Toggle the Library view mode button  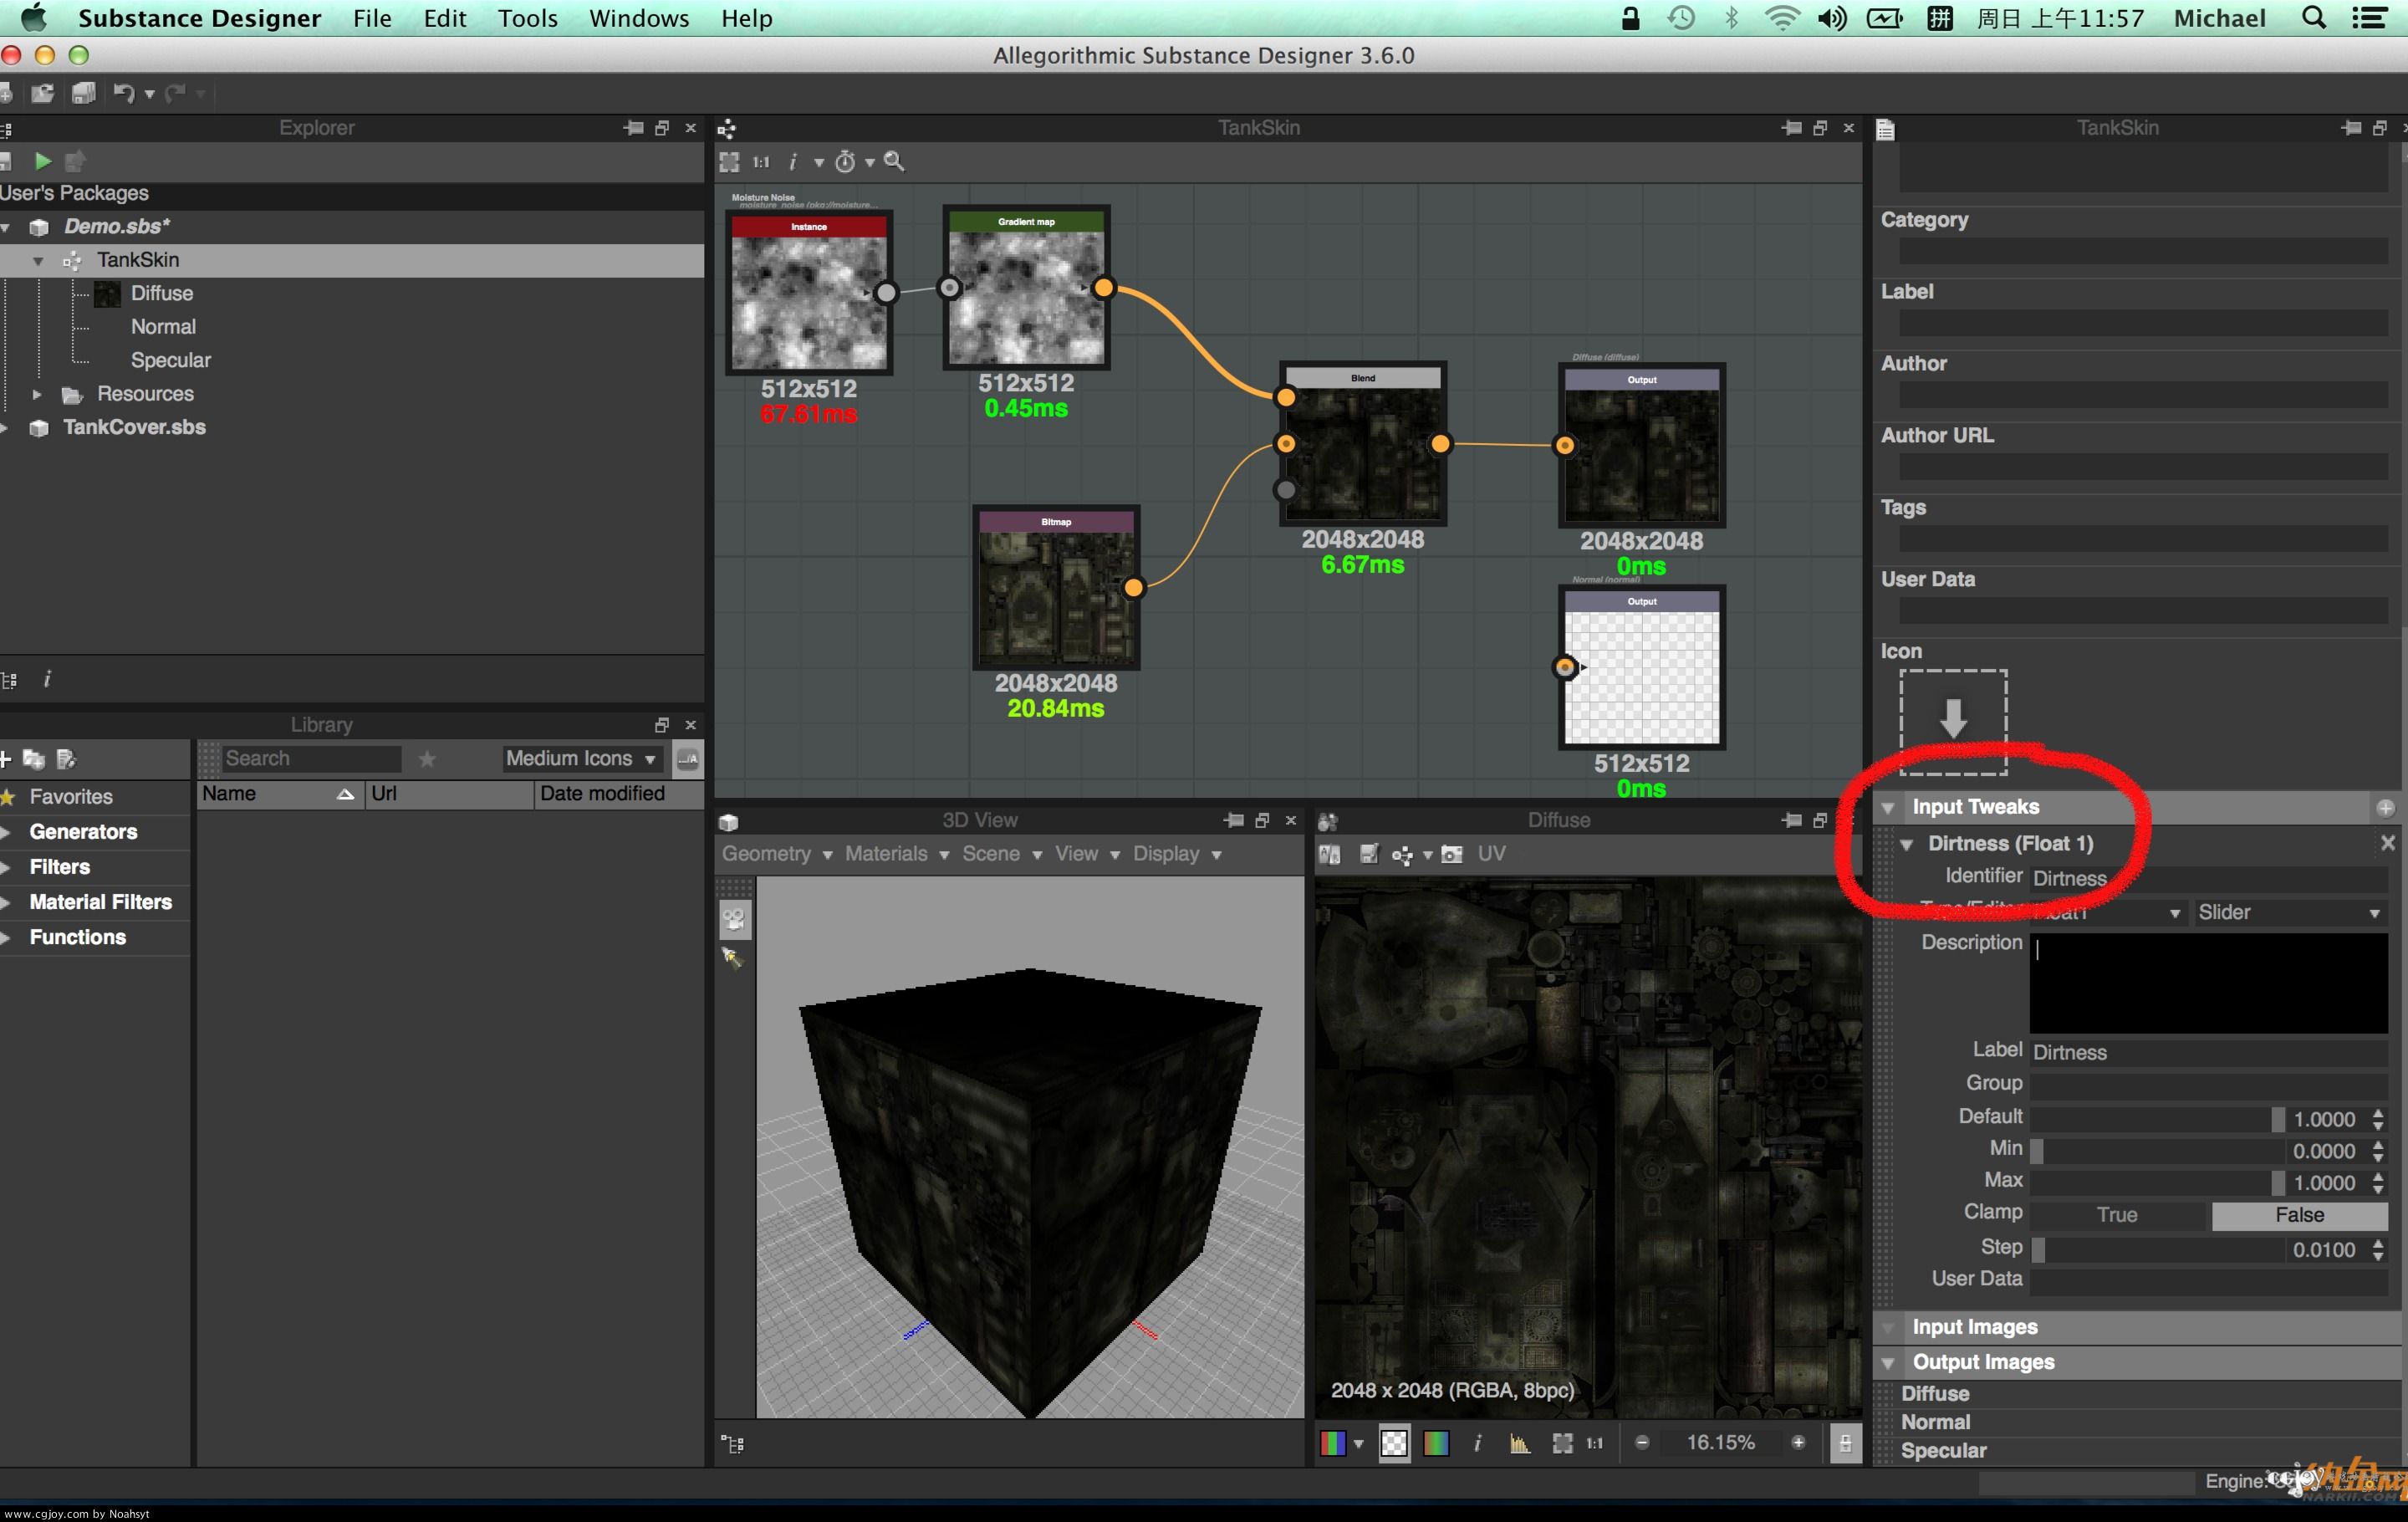(688, 759)
